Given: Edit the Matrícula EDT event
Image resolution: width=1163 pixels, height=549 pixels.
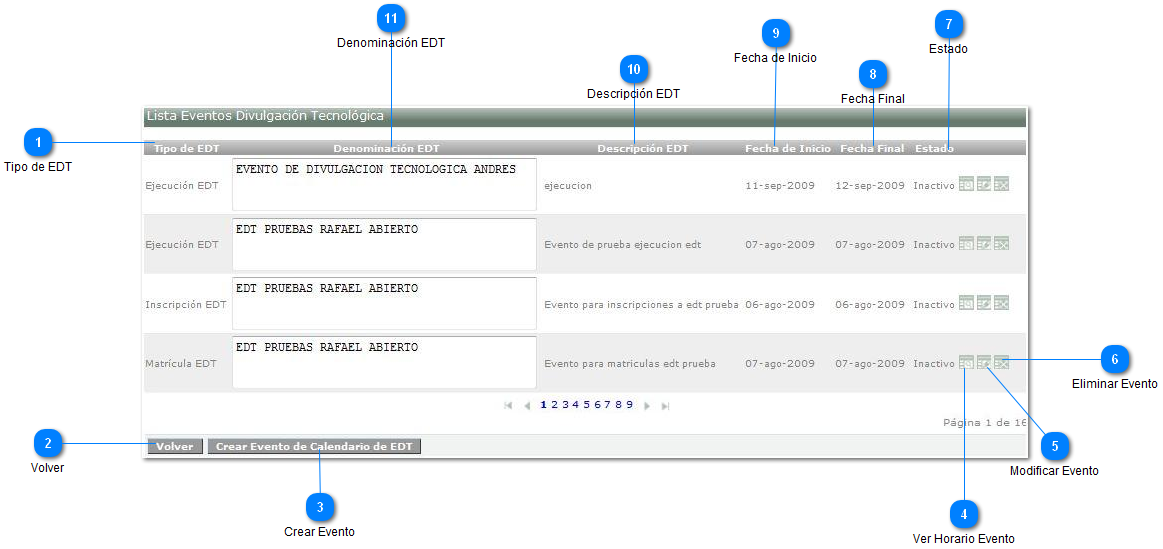Looking at the screenshot, I should tap(984, 363).
